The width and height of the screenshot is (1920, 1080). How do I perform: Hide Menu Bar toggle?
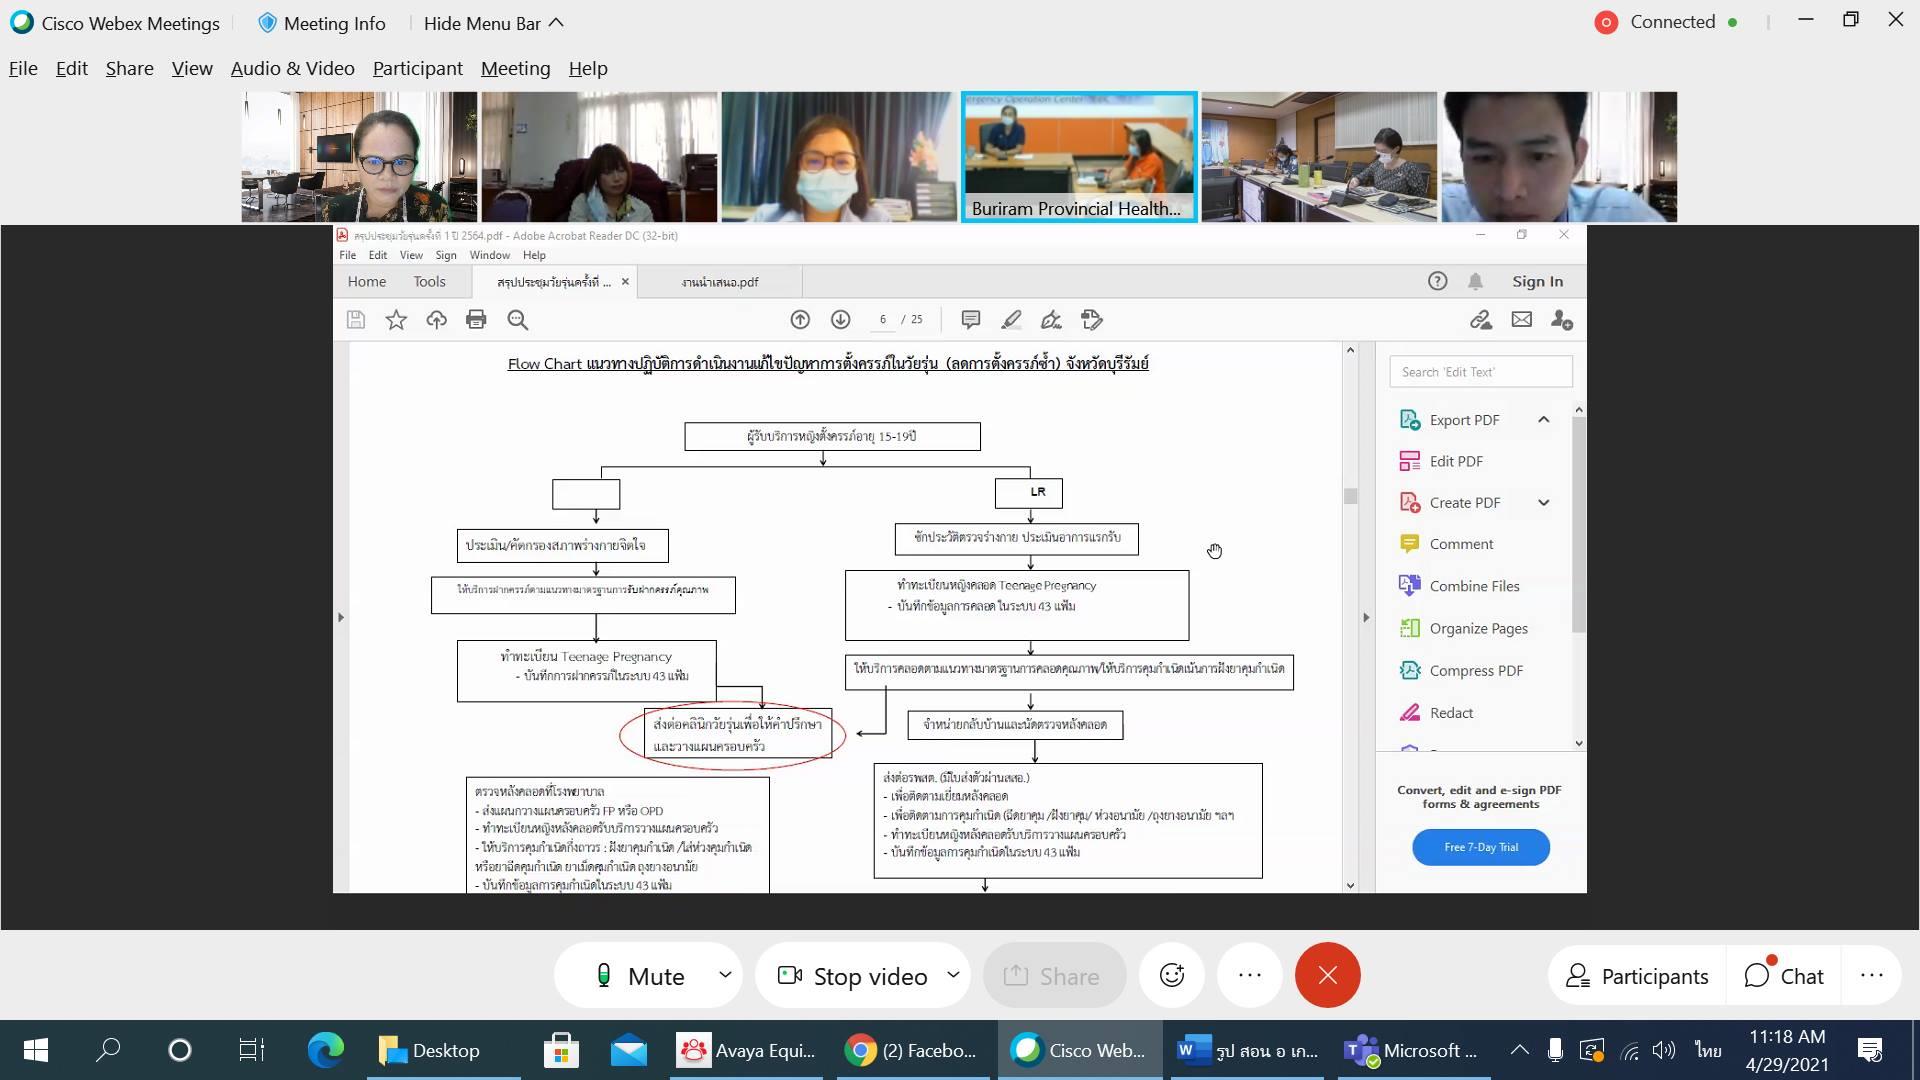point(493,23)
